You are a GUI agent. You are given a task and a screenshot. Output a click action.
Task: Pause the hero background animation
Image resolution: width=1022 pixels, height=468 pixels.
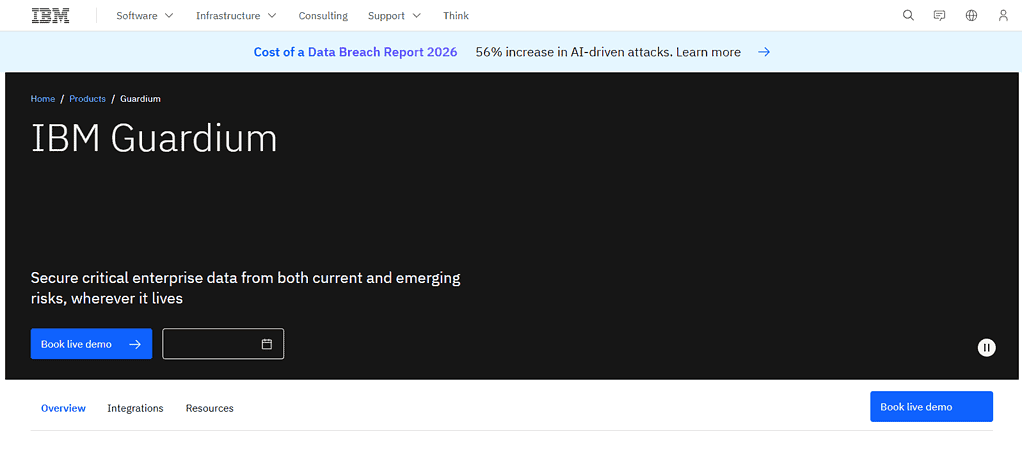pos(986,347)
